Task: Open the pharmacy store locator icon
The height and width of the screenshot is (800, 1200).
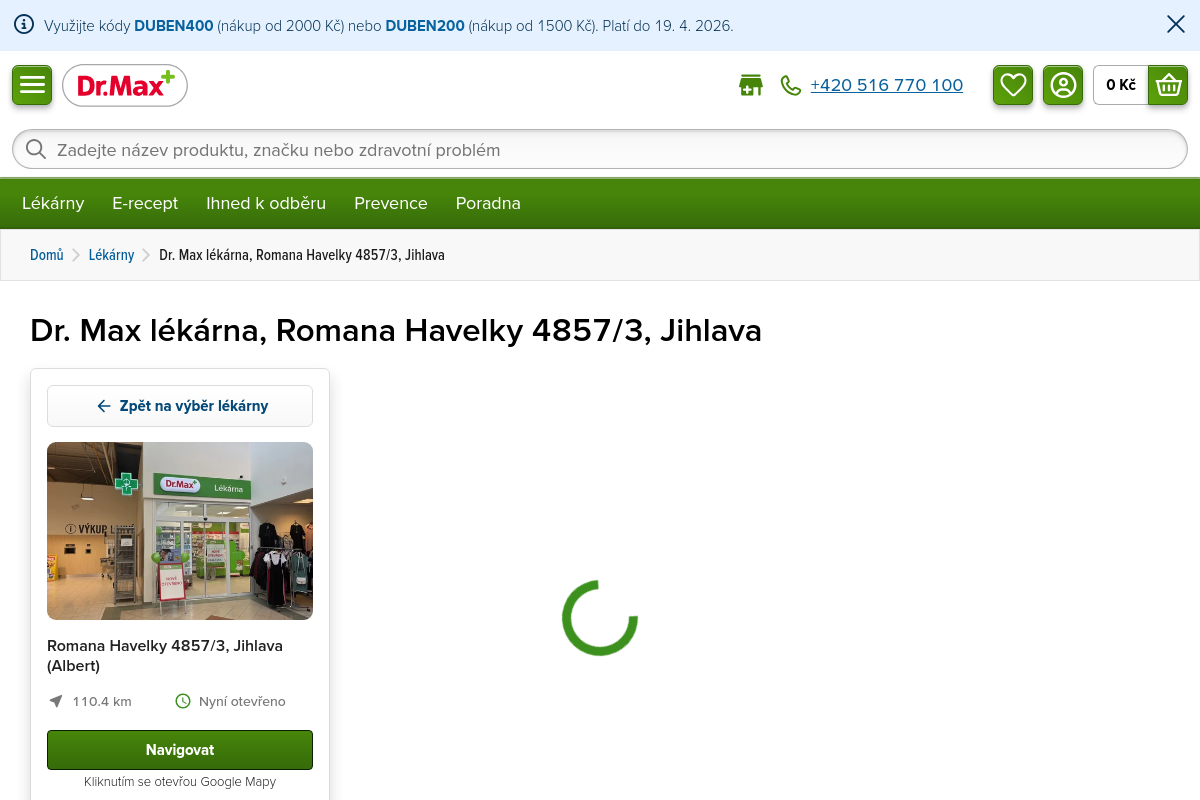Action: tap(750, 85)
